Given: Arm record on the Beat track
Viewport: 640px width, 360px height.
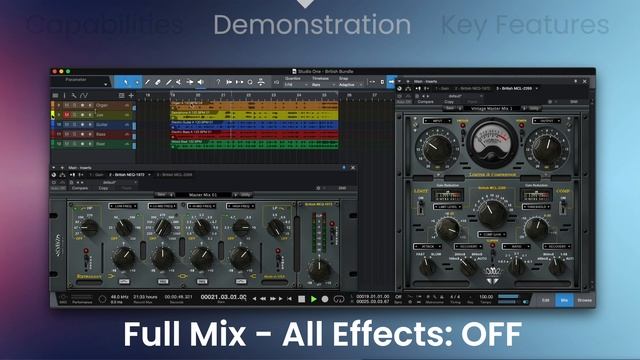Looking at the screenshot, I should [x=82, y=144].
